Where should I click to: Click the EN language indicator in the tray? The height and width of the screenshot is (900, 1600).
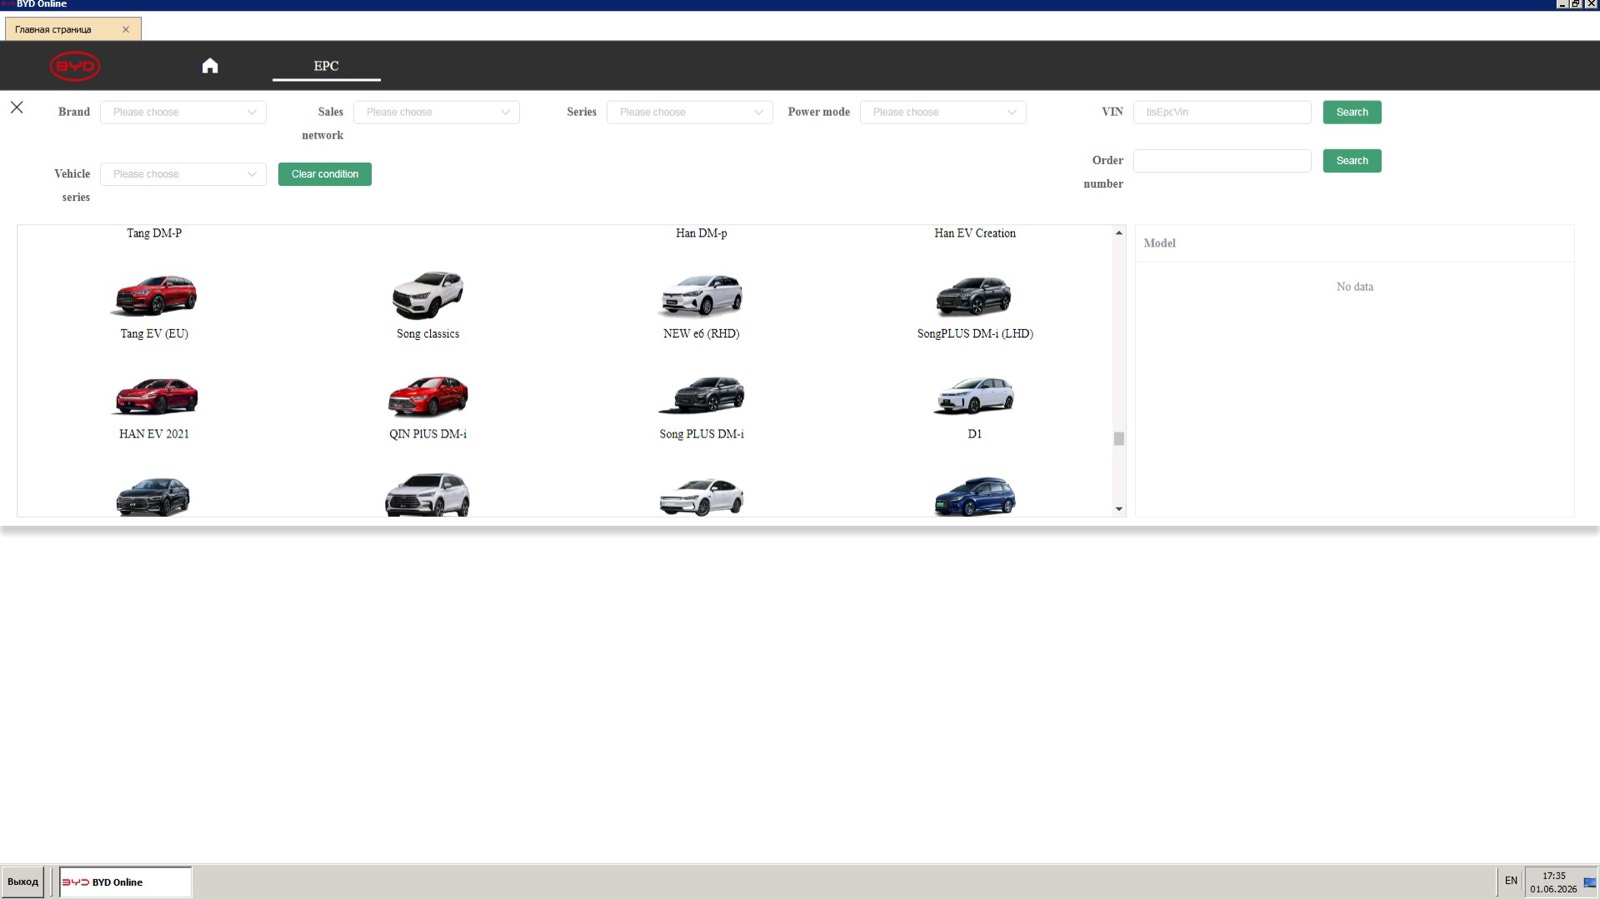pyautogui.click(x=1511, y=881)
